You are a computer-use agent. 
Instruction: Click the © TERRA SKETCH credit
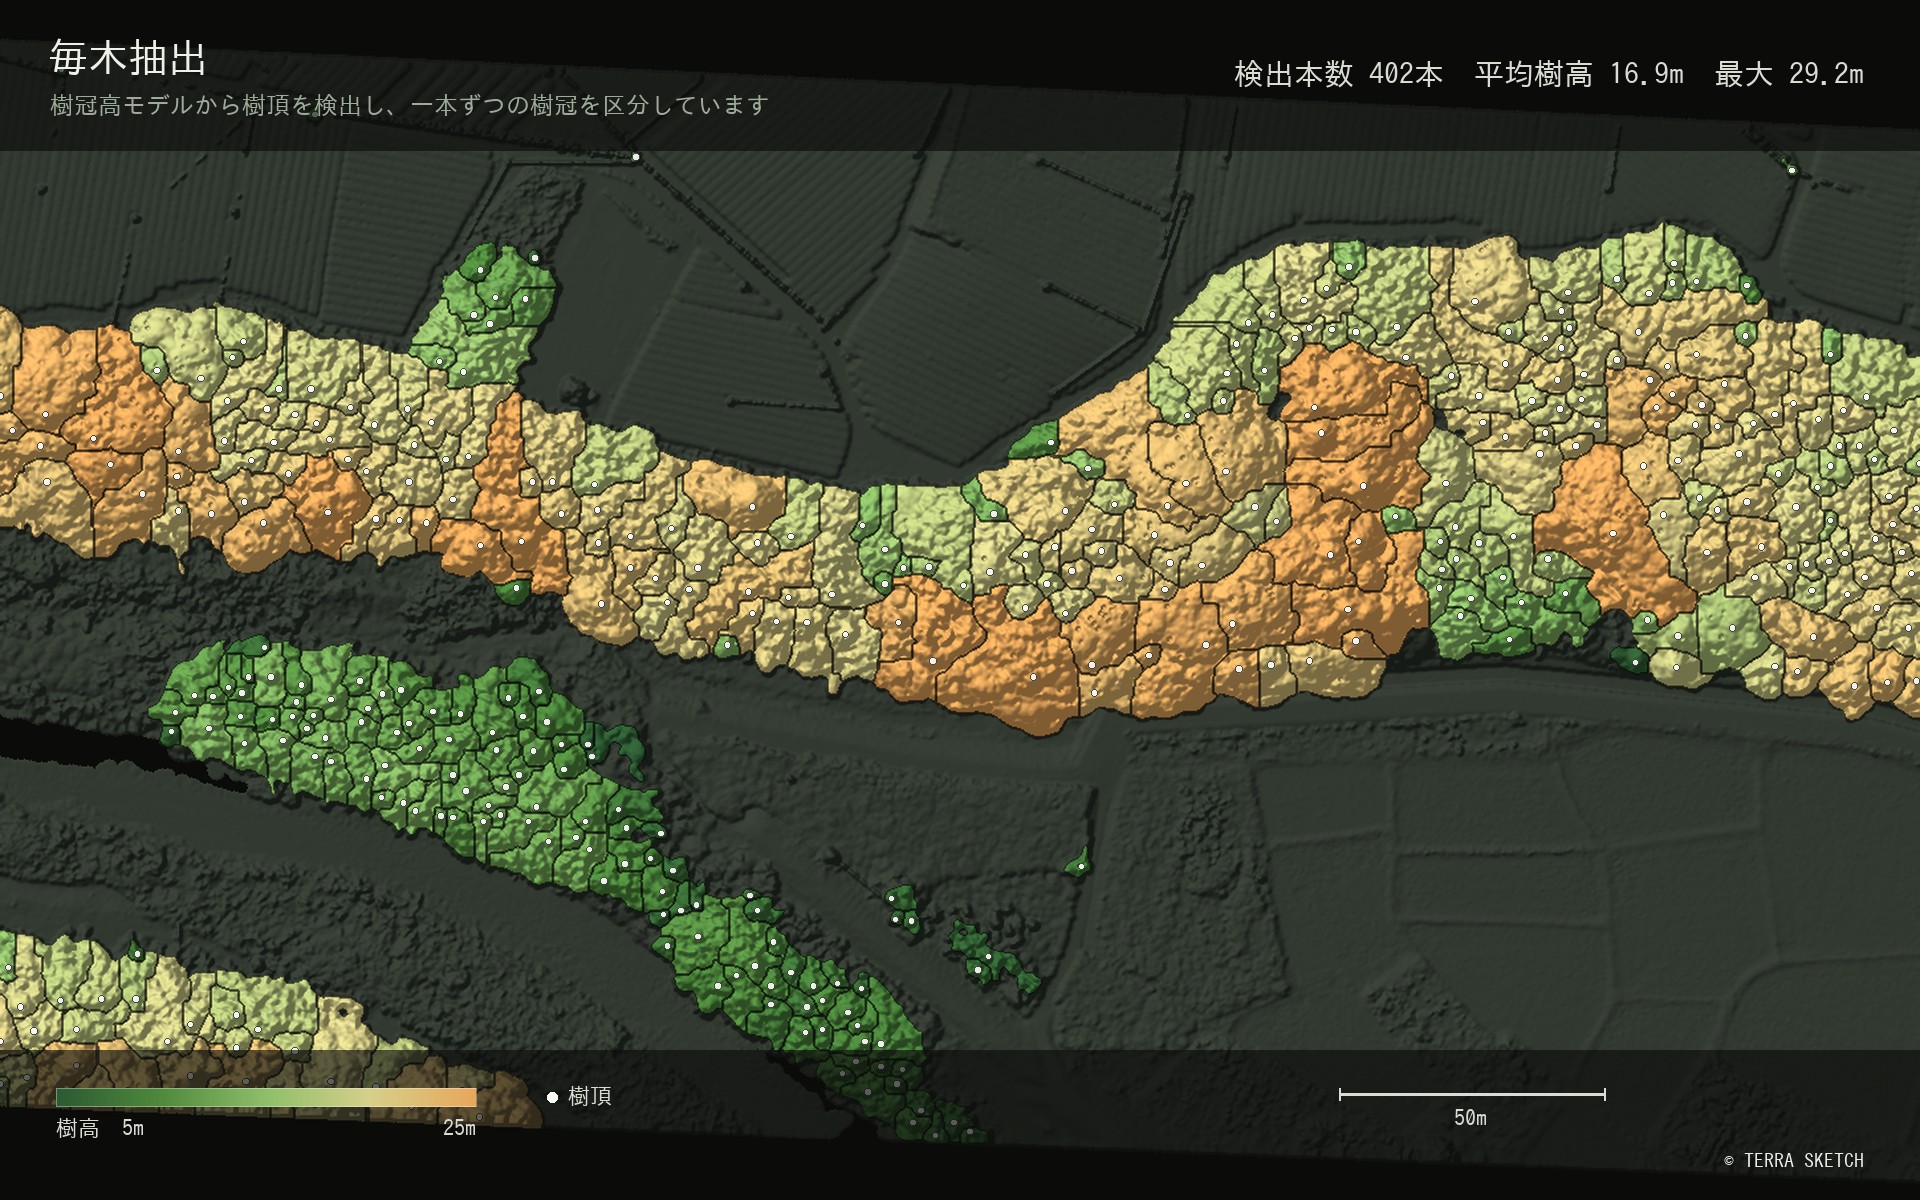tap(1794, 1161)
